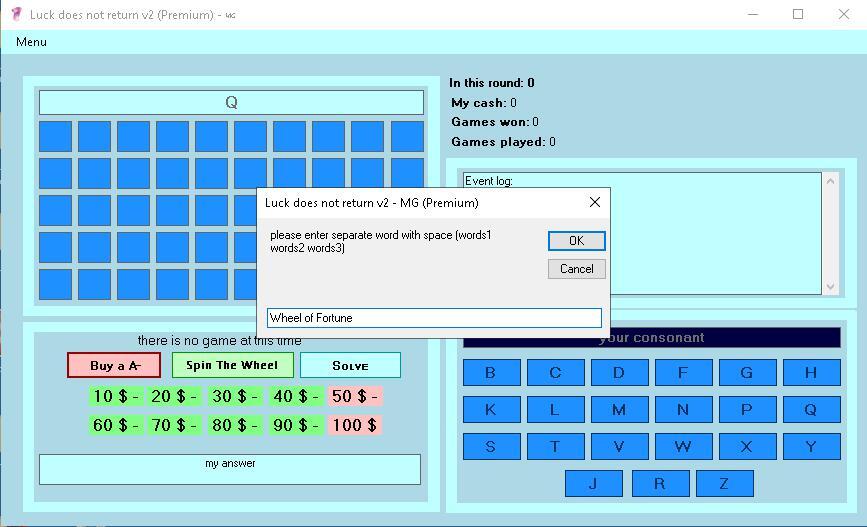The height and width of the screenshot is (527, 867).
Task: Pick consonant letter B
Action: coord(490,373)
